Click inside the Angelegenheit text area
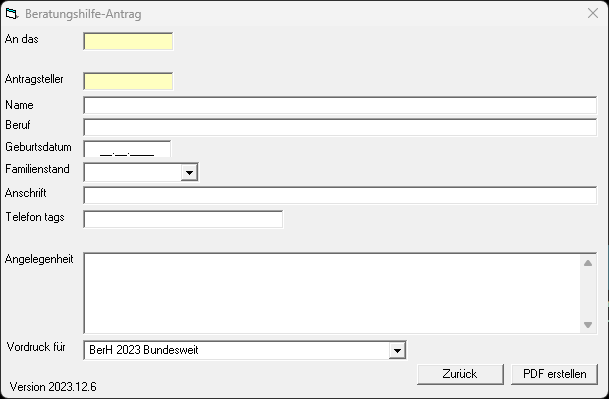The width and height of the screenshot is (609, 399). pos(332,293)
